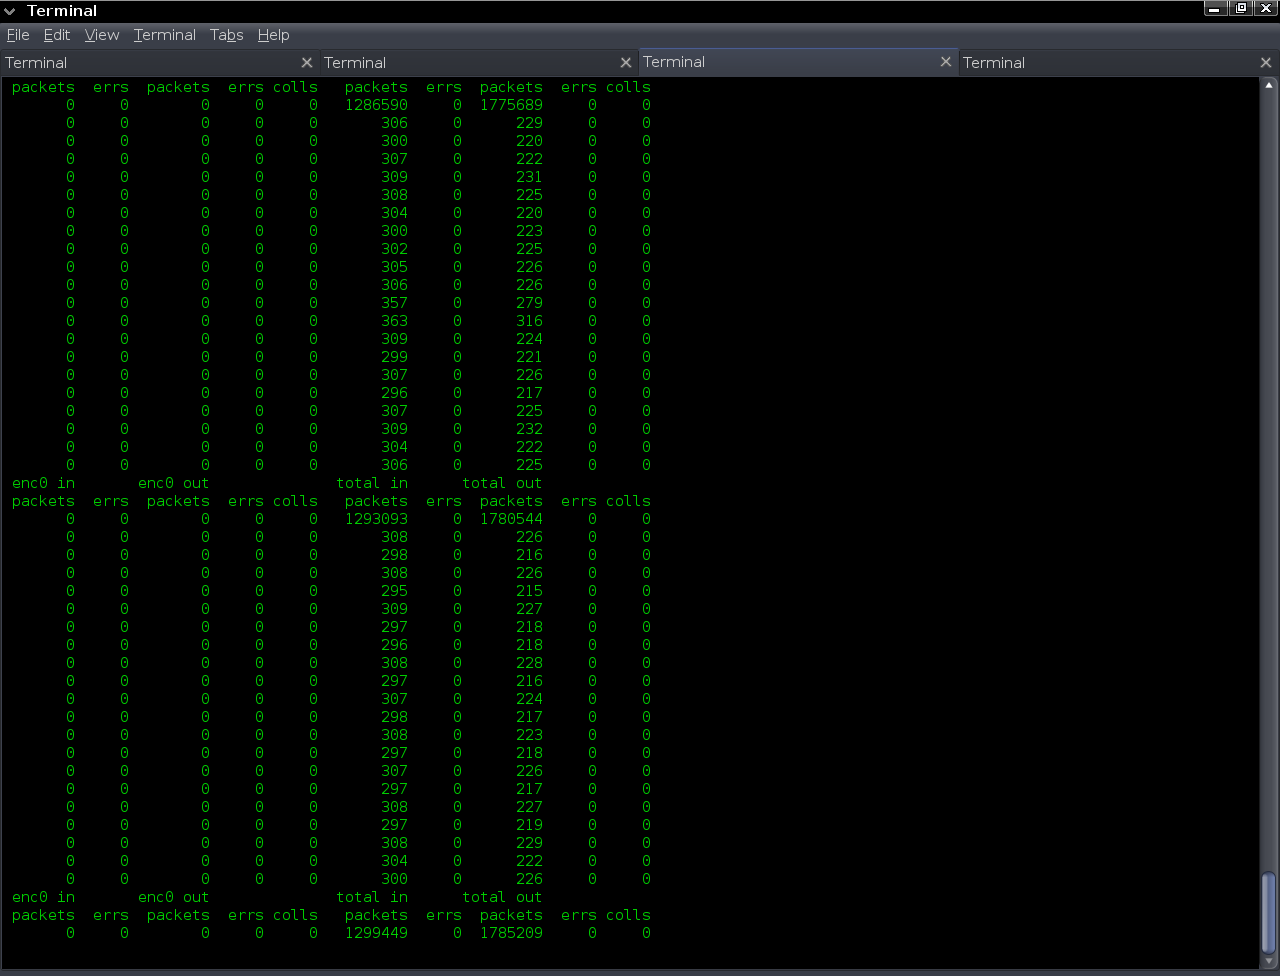The height and width of the screenshot is (976, 1280).
Task: Open the Terminal menu in the menu bar
Action: [x=164, y=35]
